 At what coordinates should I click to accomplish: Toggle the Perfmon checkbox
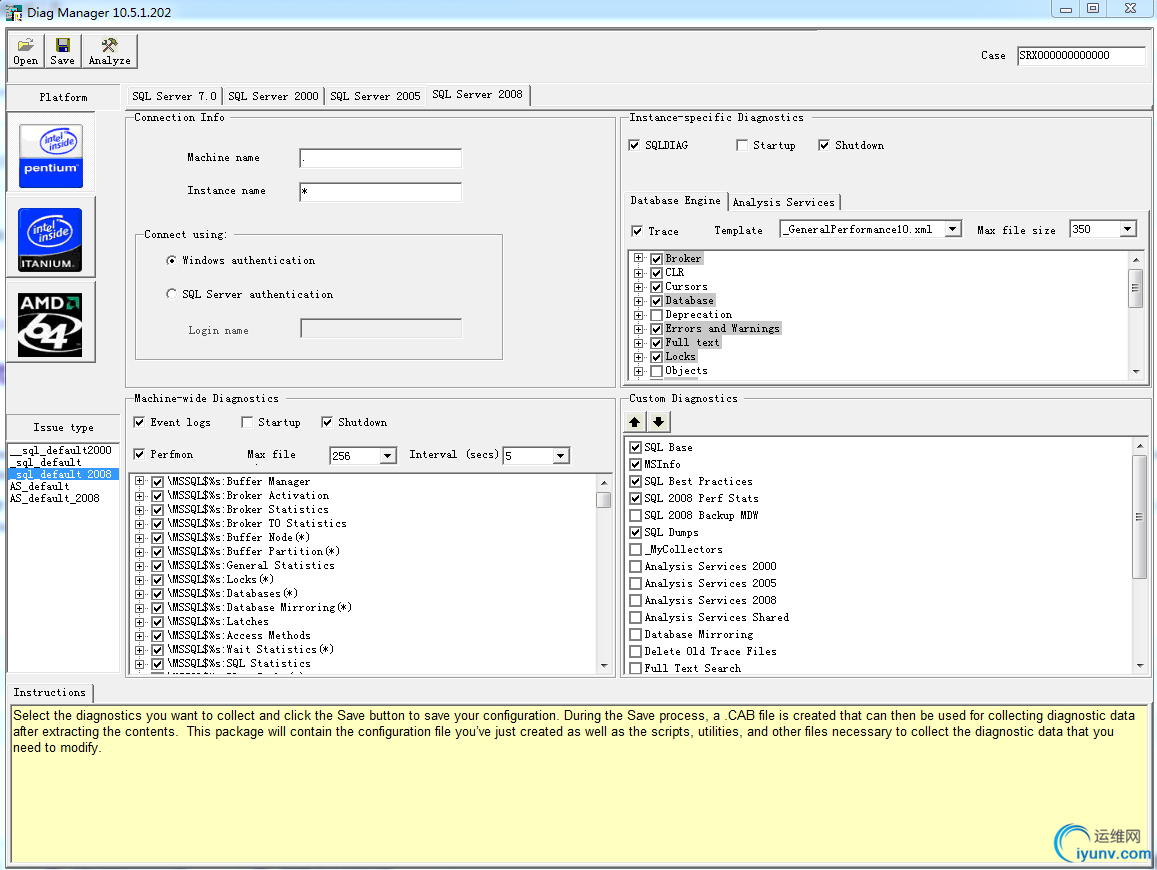[x=139, y=455]
